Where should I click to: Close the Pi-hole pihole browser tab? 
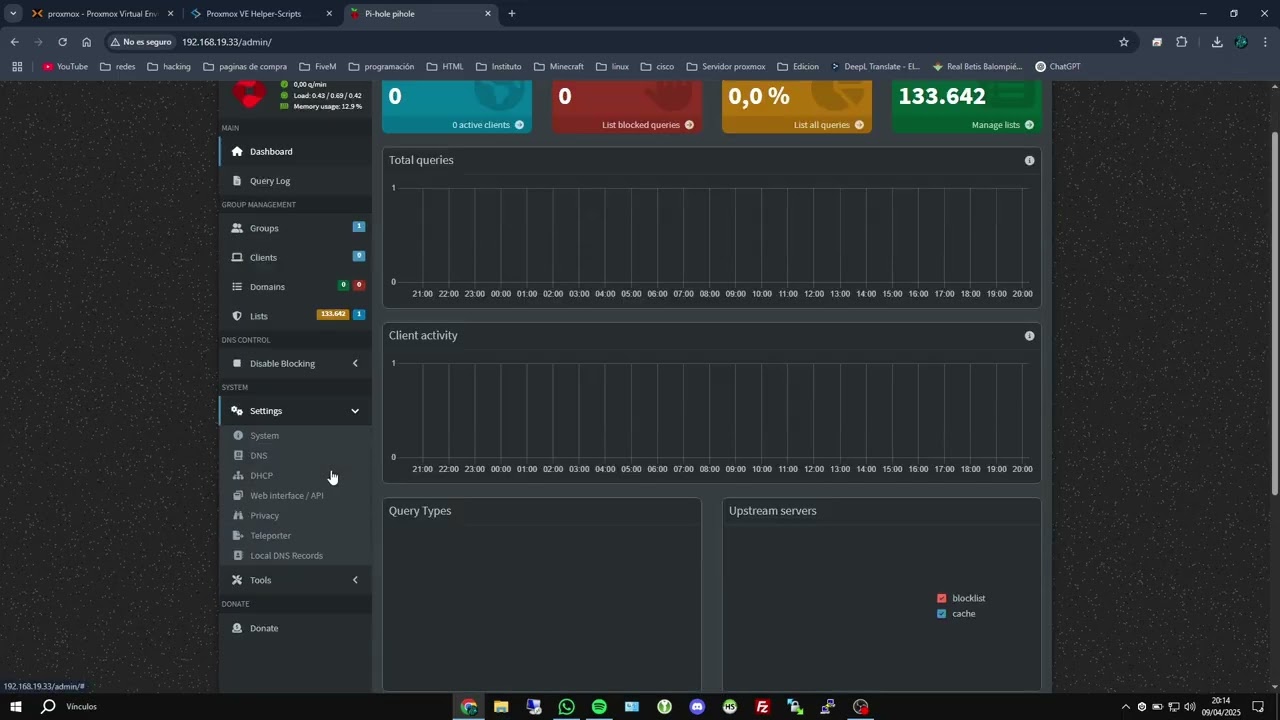(x=488, y=14)
